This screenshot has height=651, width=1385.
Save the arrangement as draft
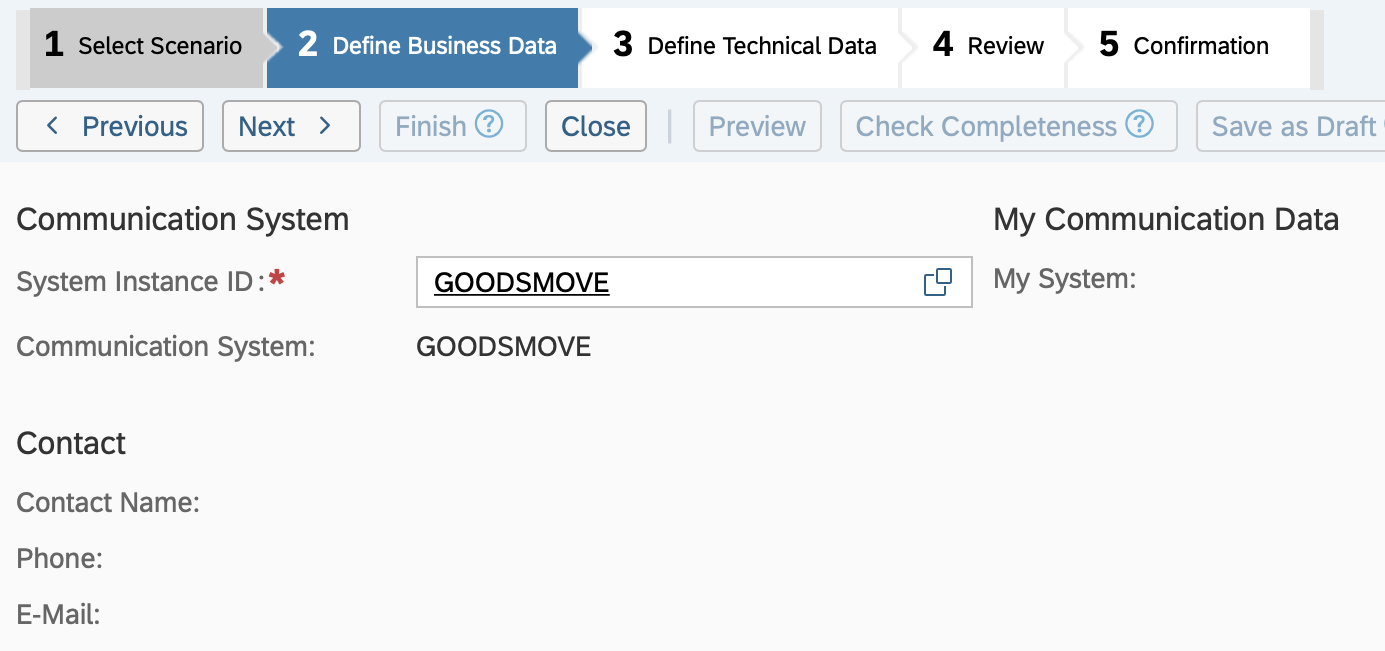pyautogui.click(x=1292, y=126)
